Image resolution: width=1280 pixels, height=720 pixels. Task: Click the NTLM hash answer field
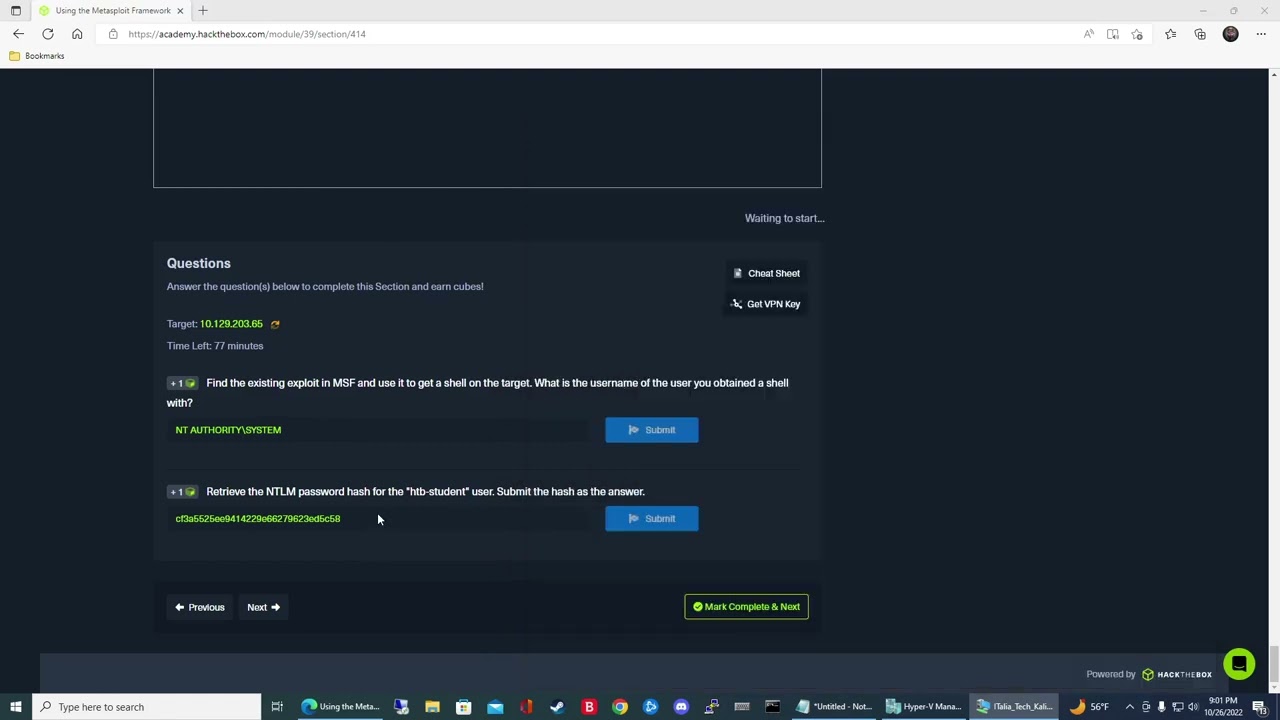[380, 519]
